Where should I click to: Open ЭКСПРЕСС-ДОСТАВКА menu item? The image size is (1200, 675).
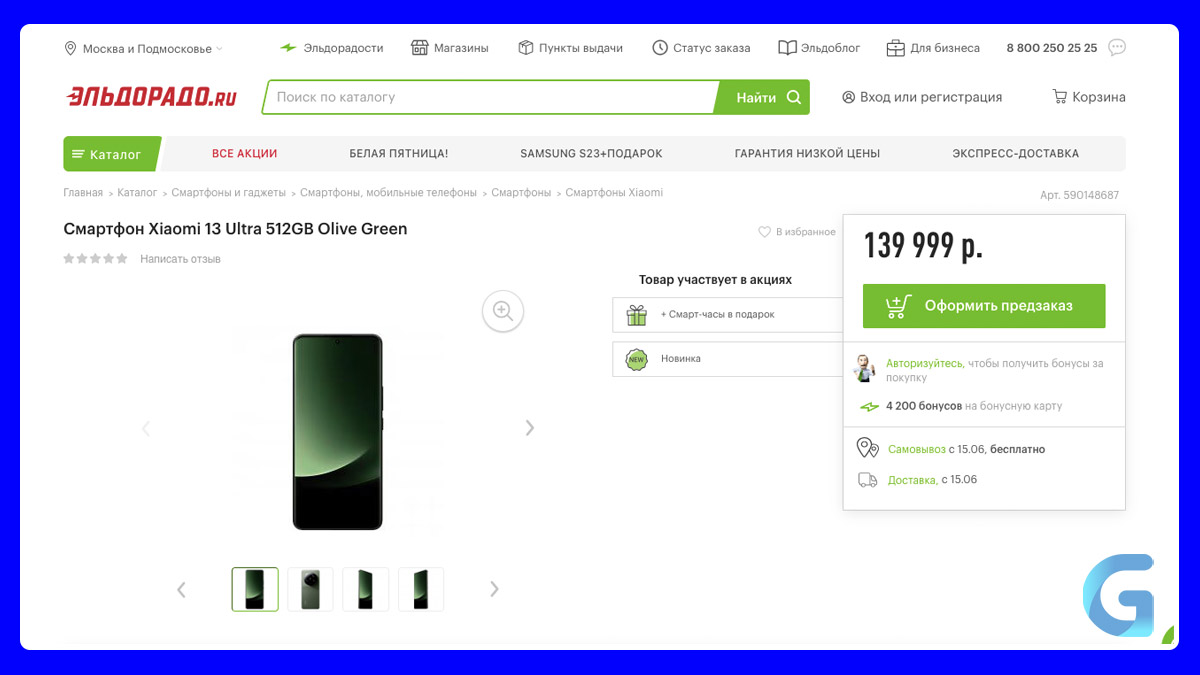coord(1015,154)
